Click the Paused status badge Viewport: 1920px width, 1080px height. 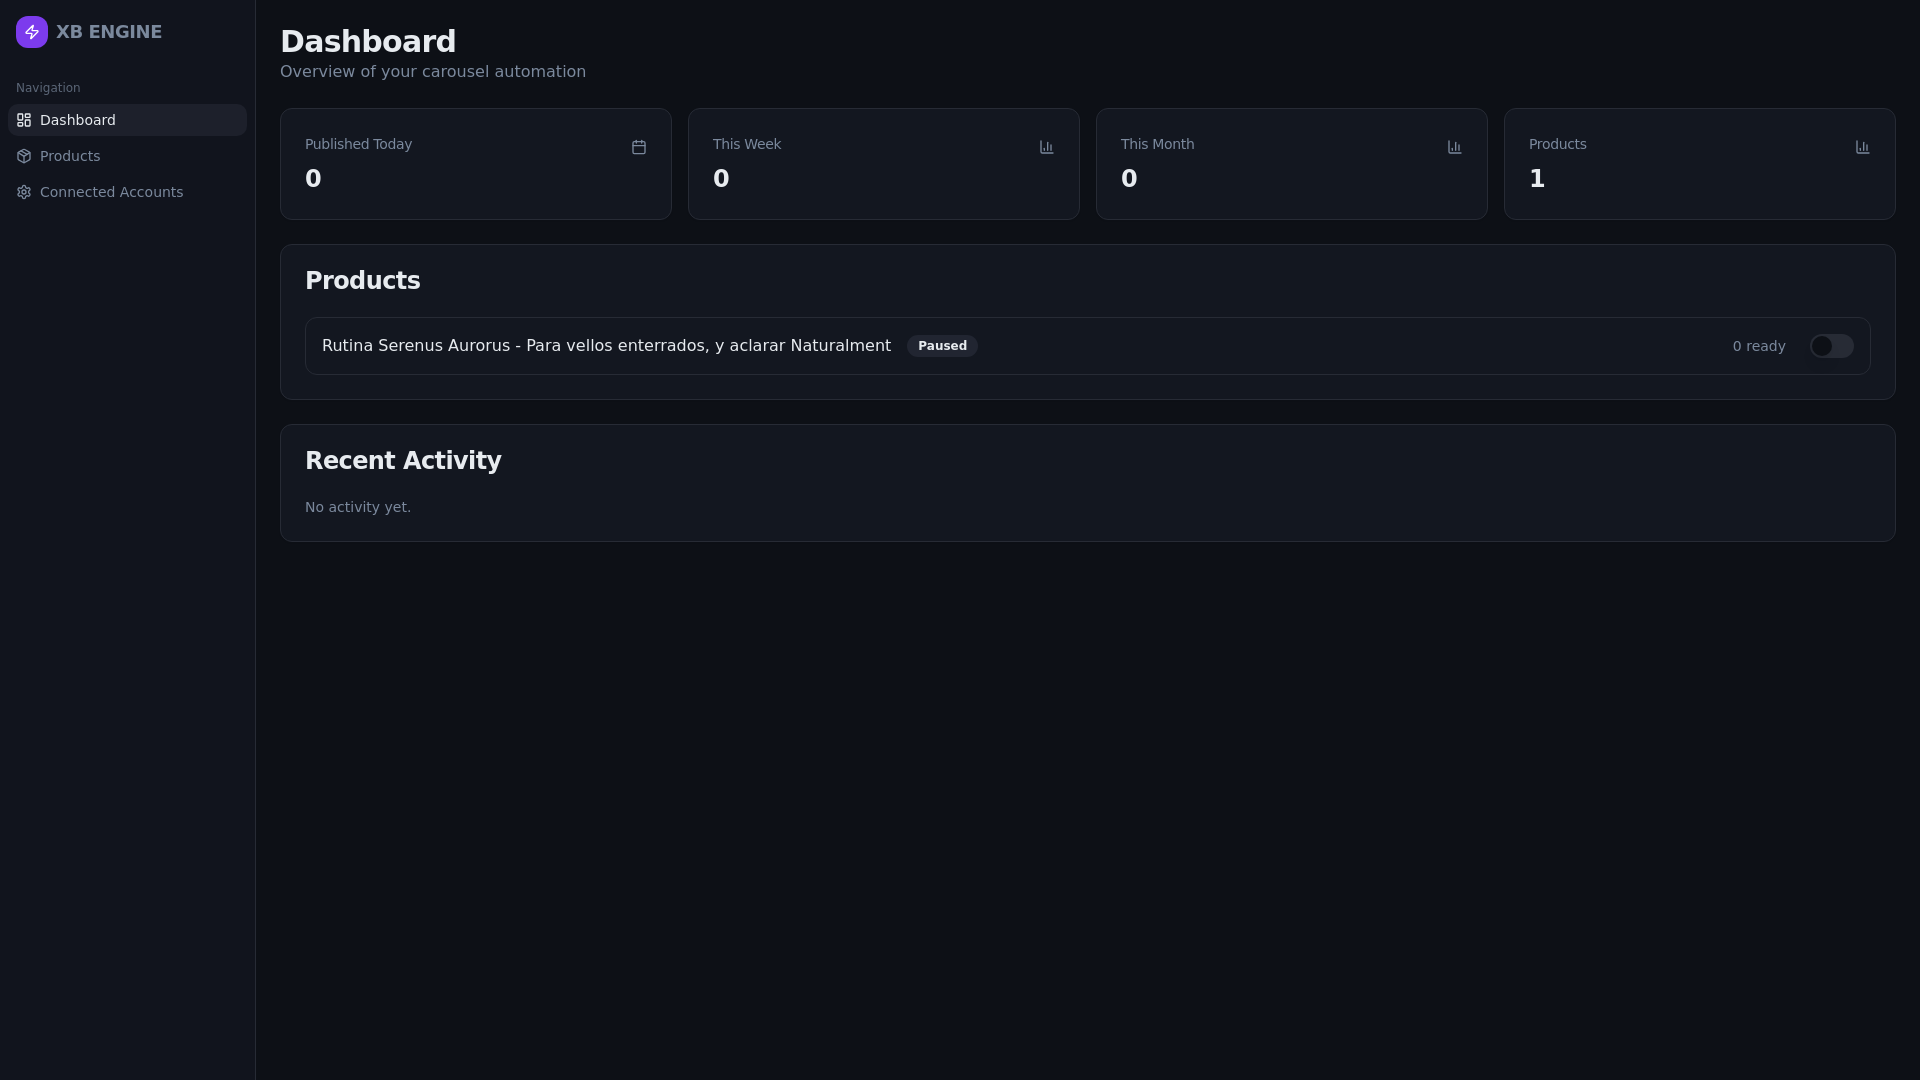[942, 346]
